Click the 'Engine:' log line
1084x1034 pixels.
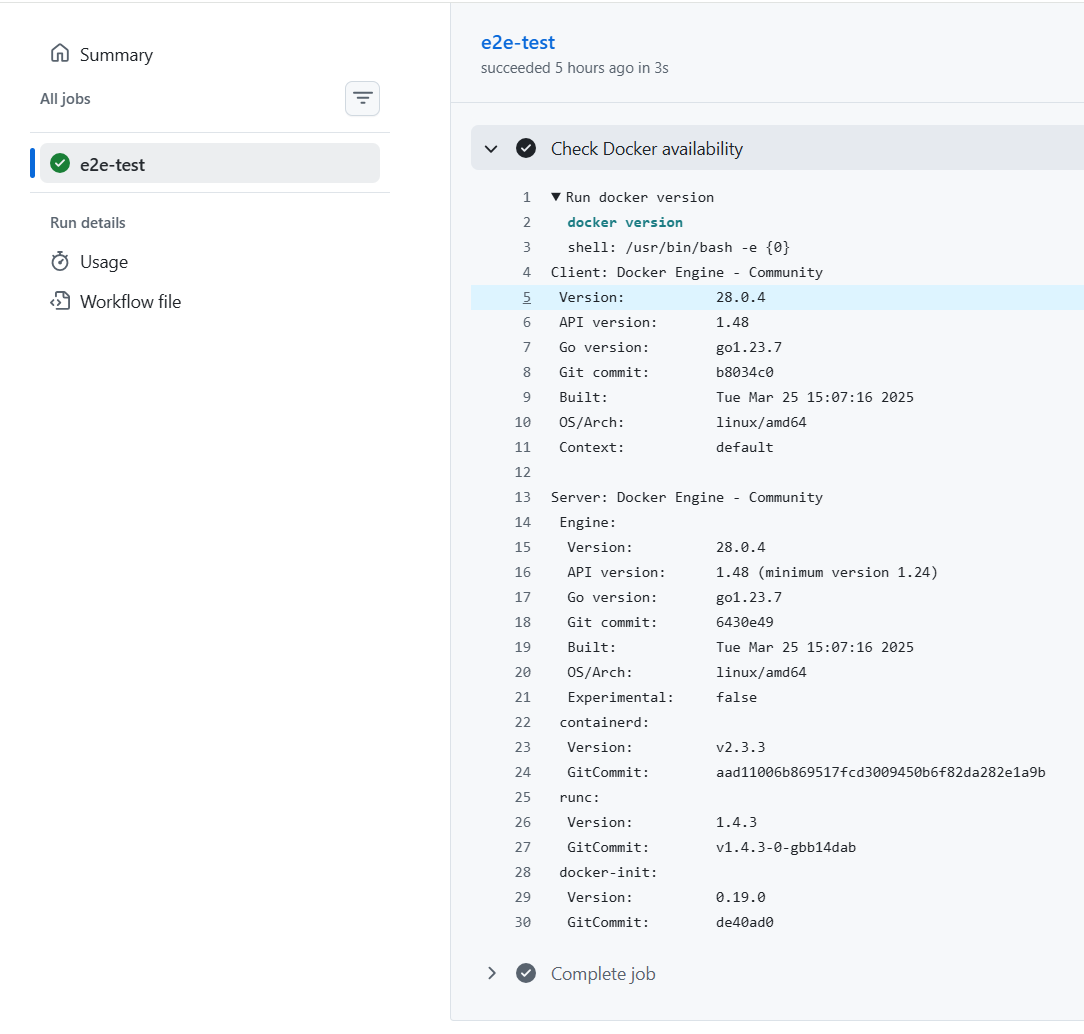coord(587,522)
